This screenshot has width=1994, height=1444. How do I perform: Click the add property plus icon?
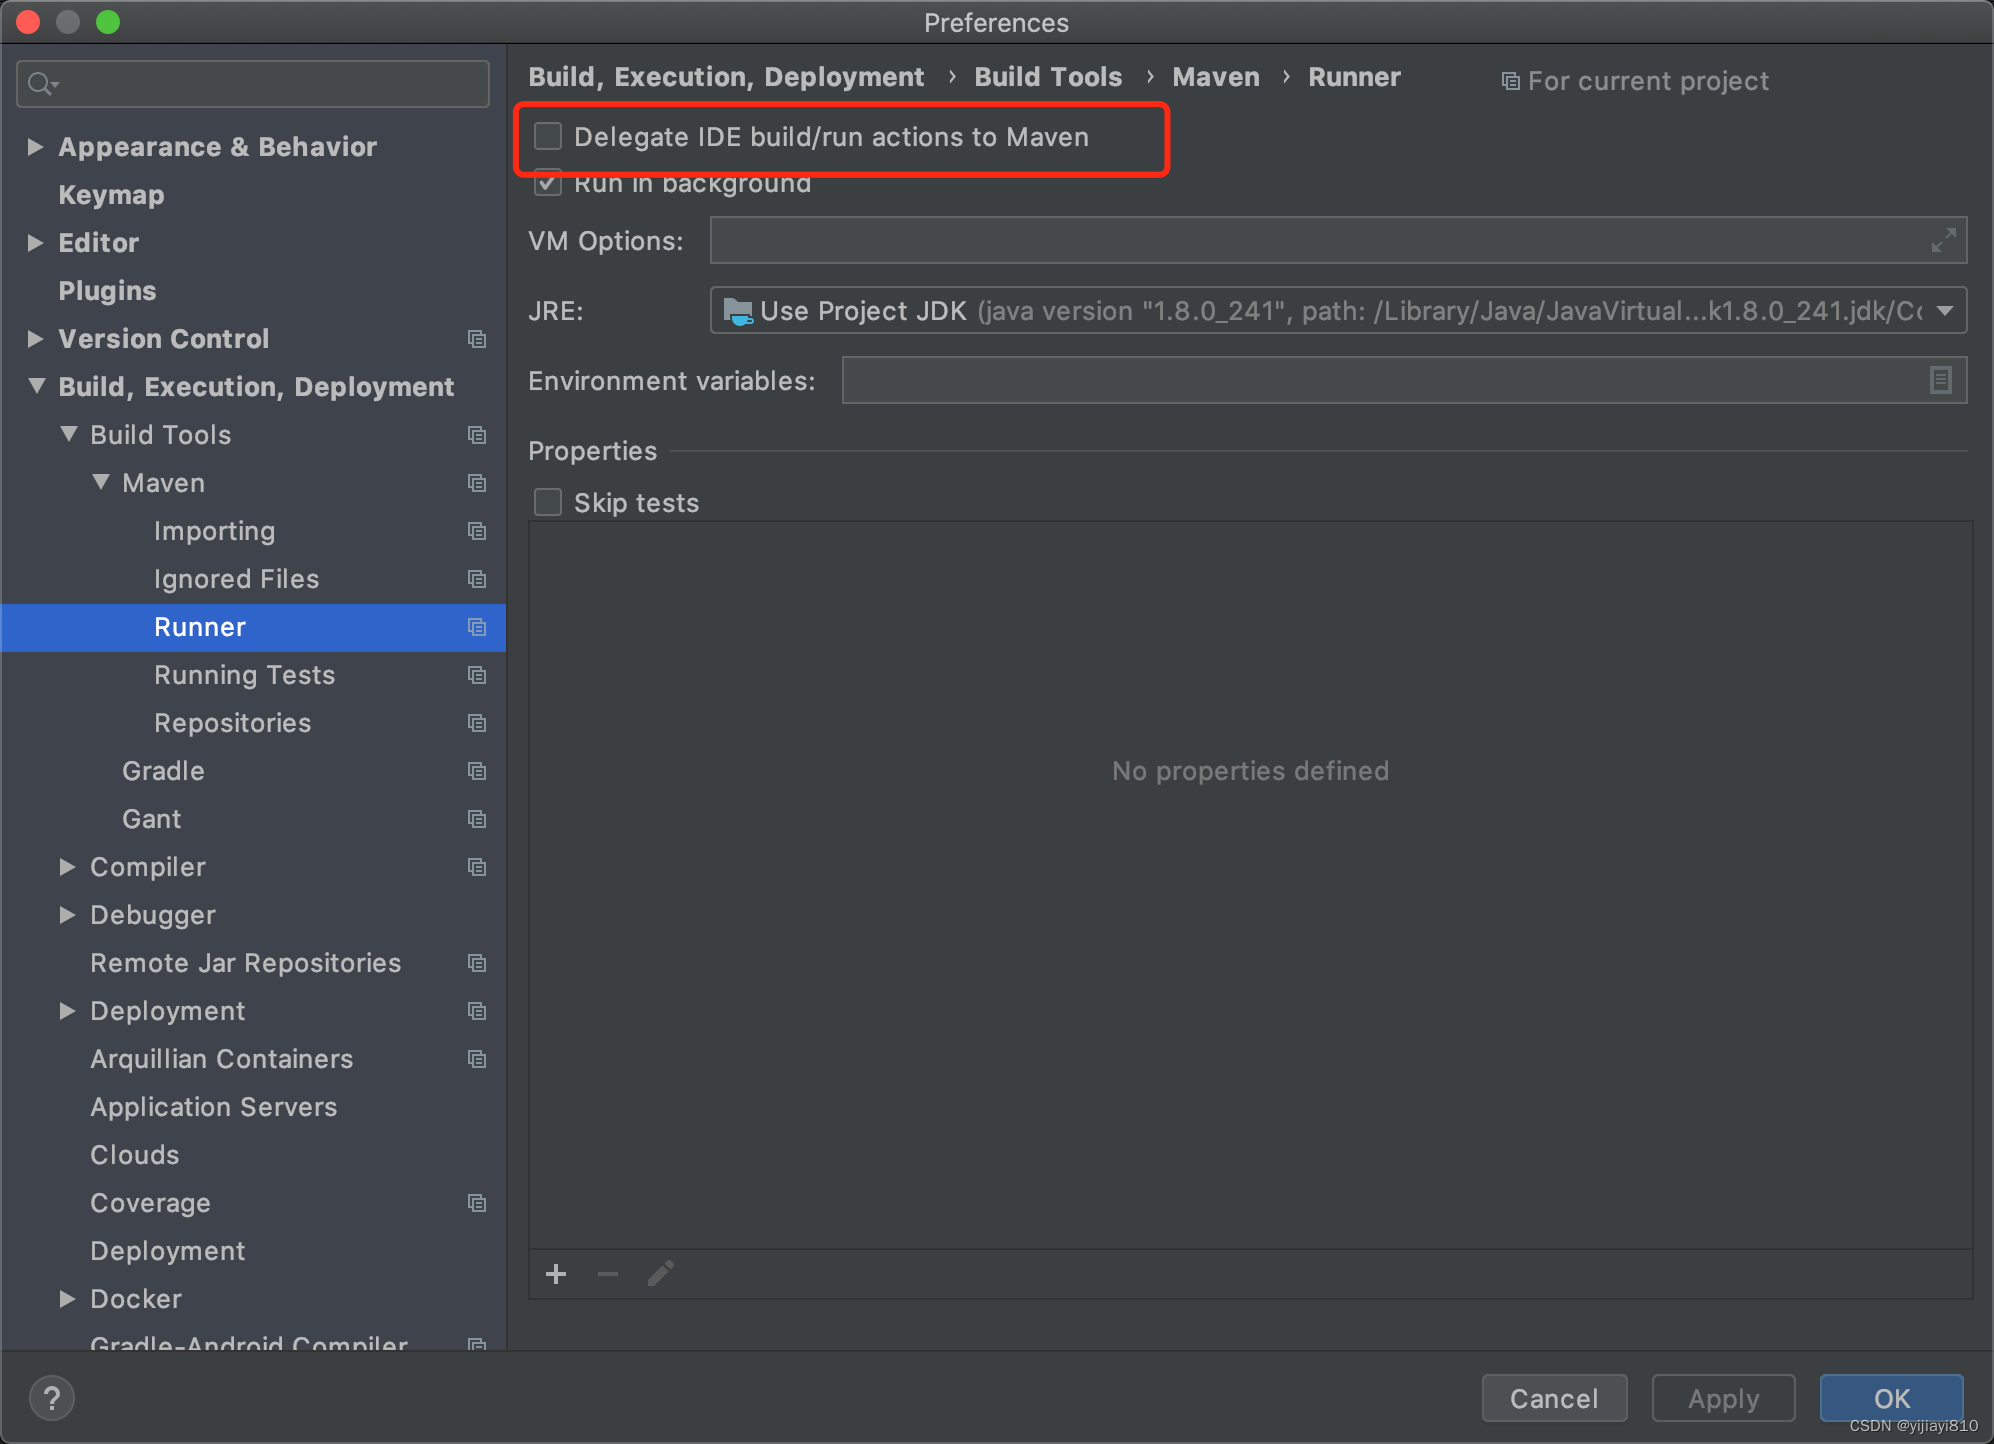click(556, 1274)
